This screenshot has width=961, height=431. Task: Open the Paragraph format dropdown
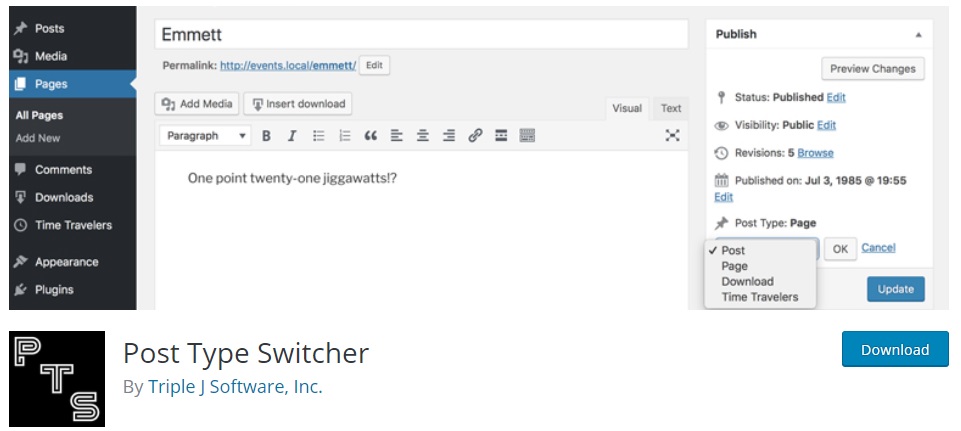pyautogui.click(x=205, y=135)
